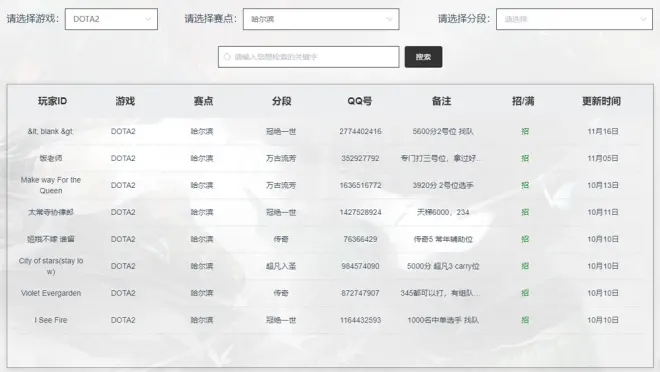This screenshot has height=372, width=660.
Task: Click QQ number 352927792
Action: pos(360,158)
